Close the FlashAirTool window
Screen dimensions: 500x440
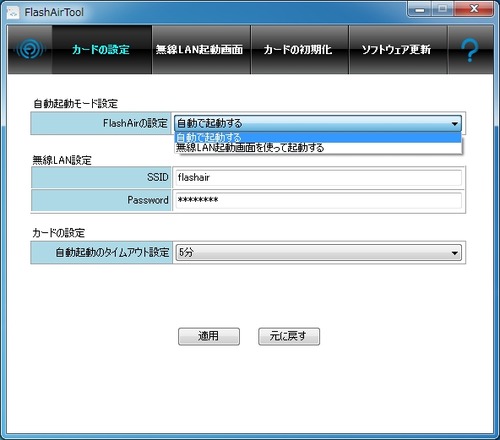click(474, 9)
